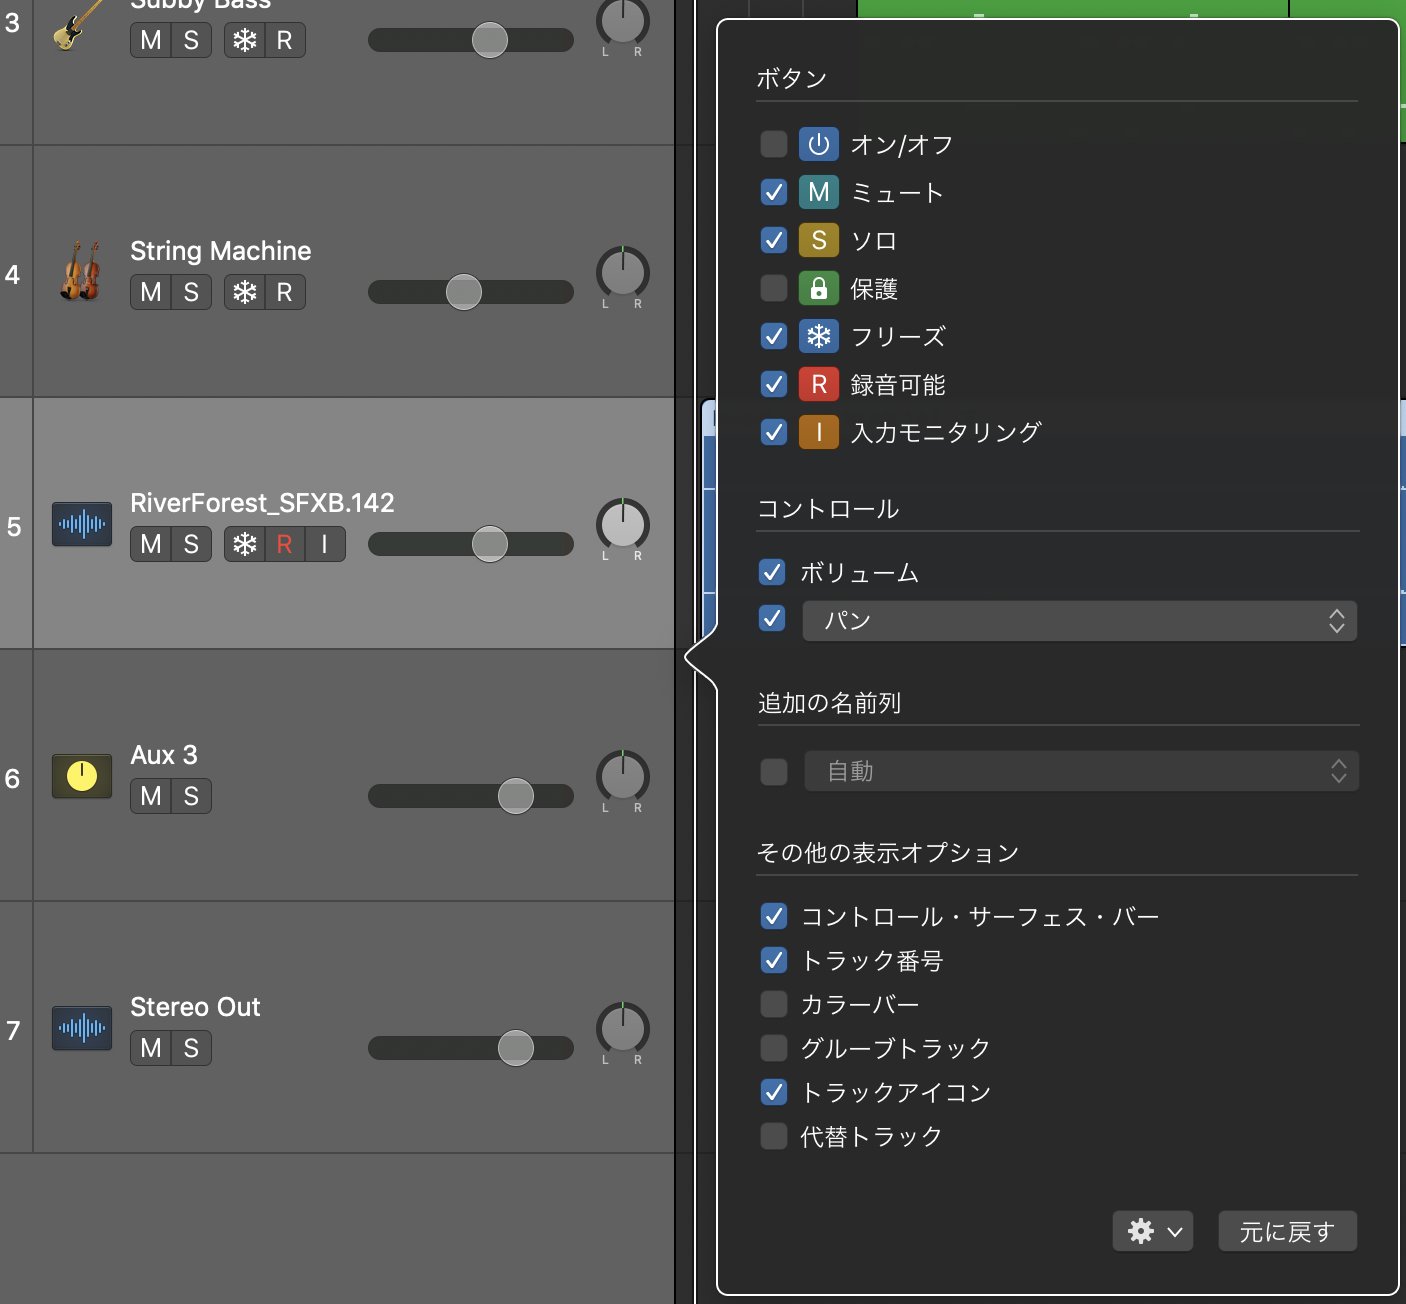Enable the オン/オフ button checkbox
1406x1304 pixels.
[774, 144]
